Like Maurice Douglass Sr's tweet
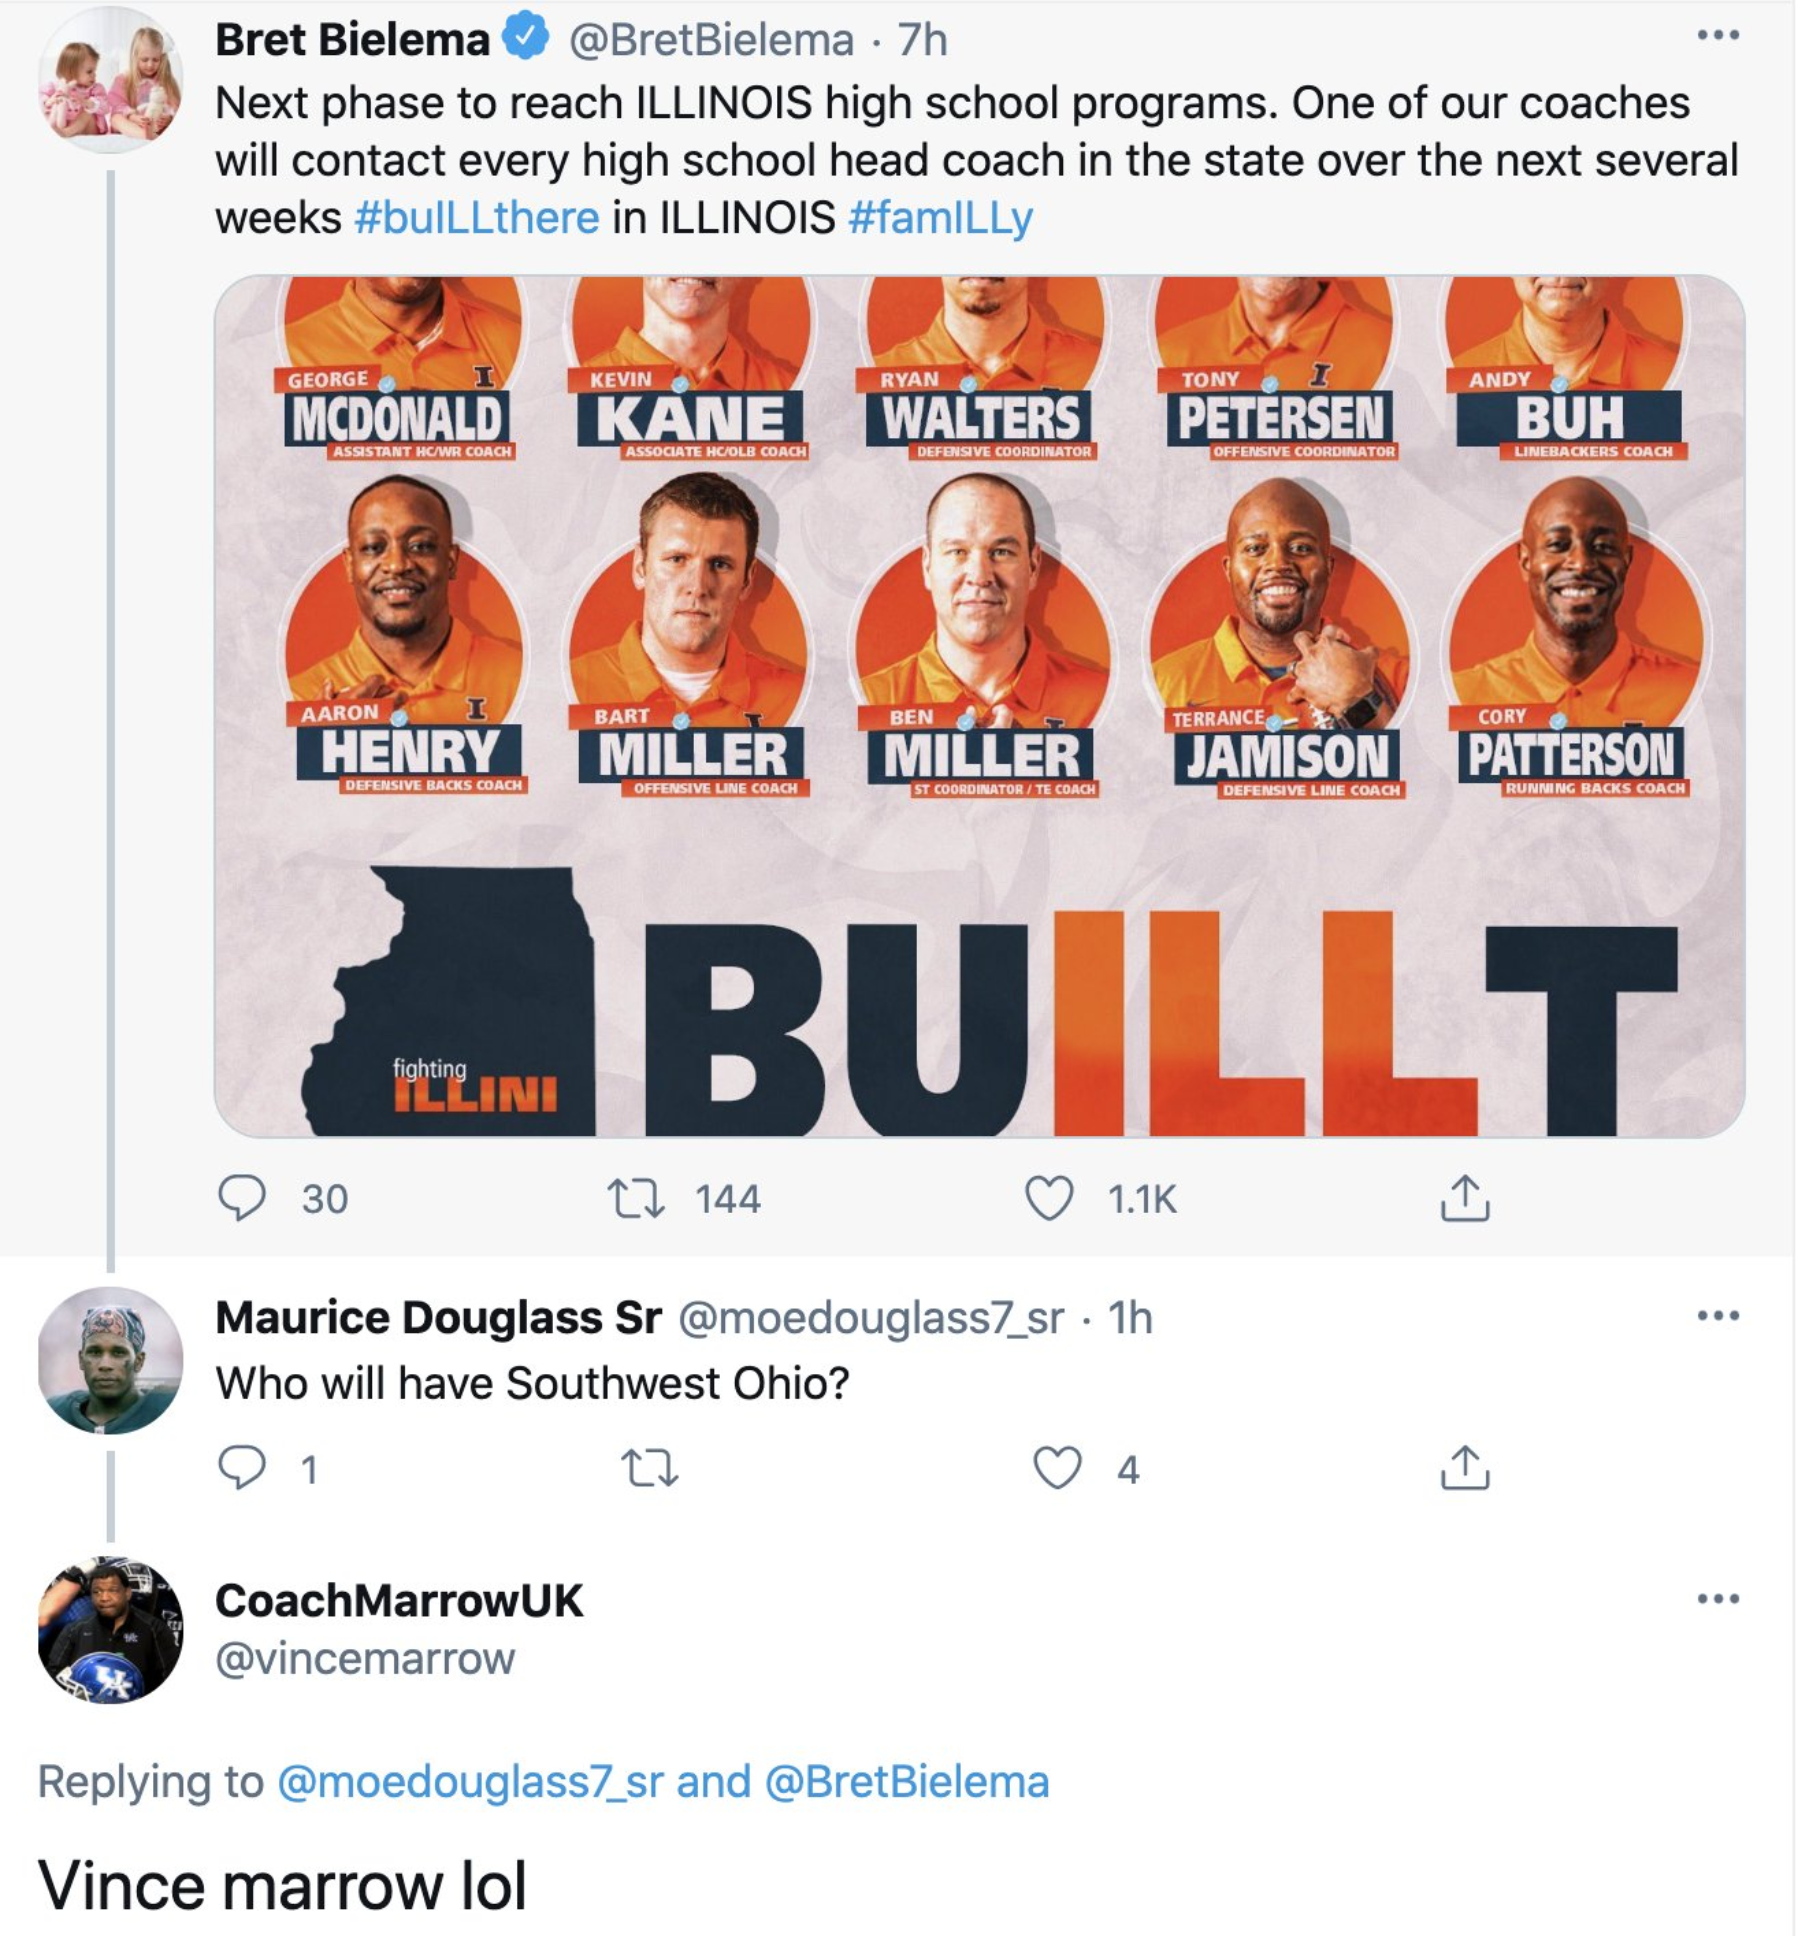Viewport: 1798px width, 1936px height. tap(1057, 1468)
